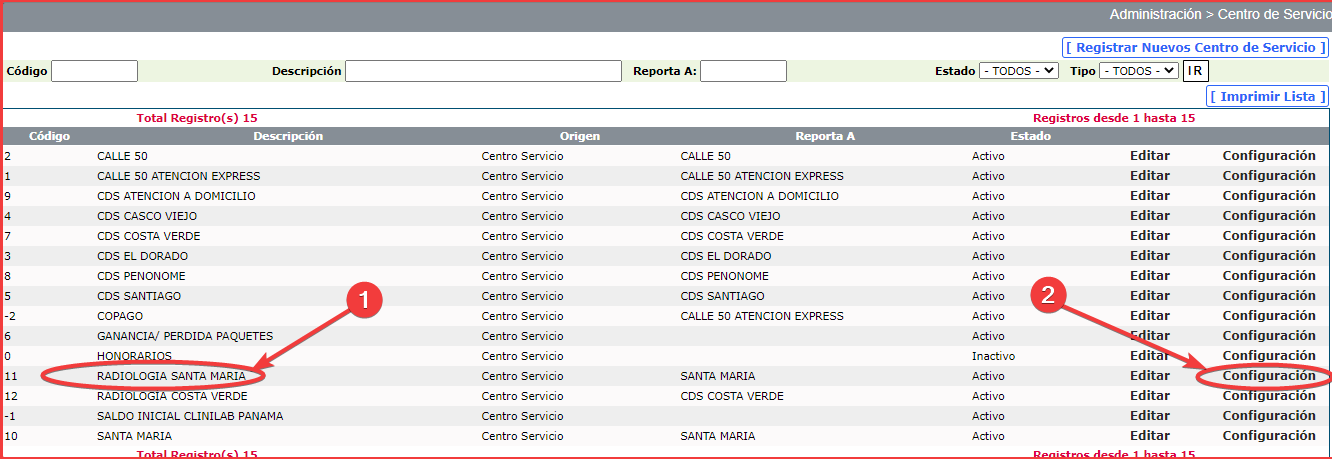Edit the RADIOLOGIA COSTA VERDE row

(1150, 396)
